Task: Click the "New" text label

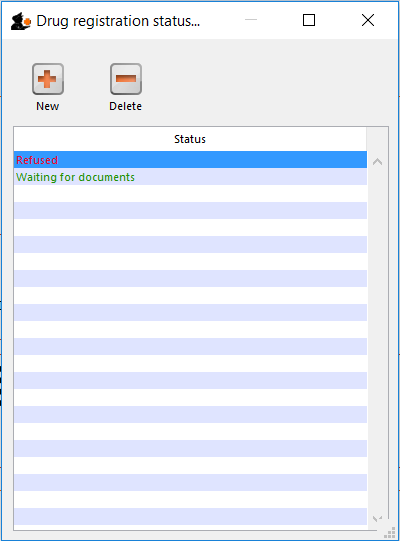Action: pos(48,106)
